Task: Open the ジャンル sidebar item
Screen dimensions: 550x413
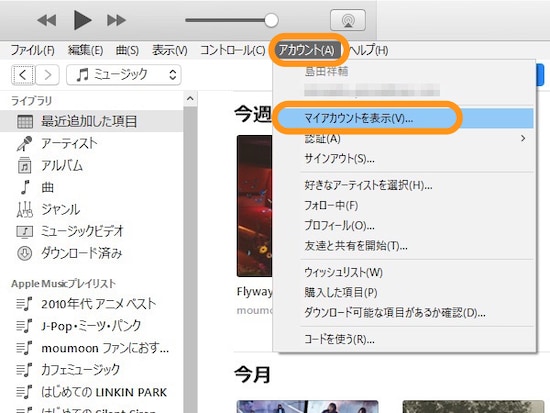Action: coord(61,209)
